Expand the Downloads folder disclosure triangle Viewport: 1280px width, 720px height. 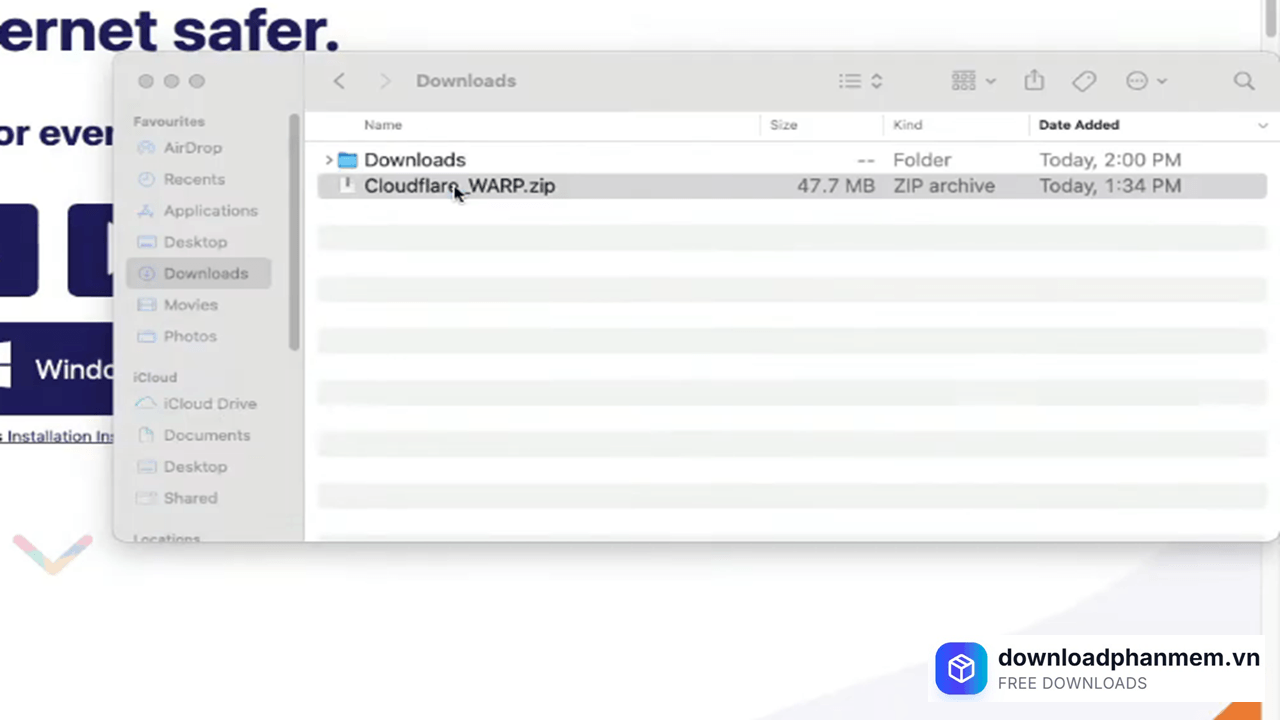328,159
